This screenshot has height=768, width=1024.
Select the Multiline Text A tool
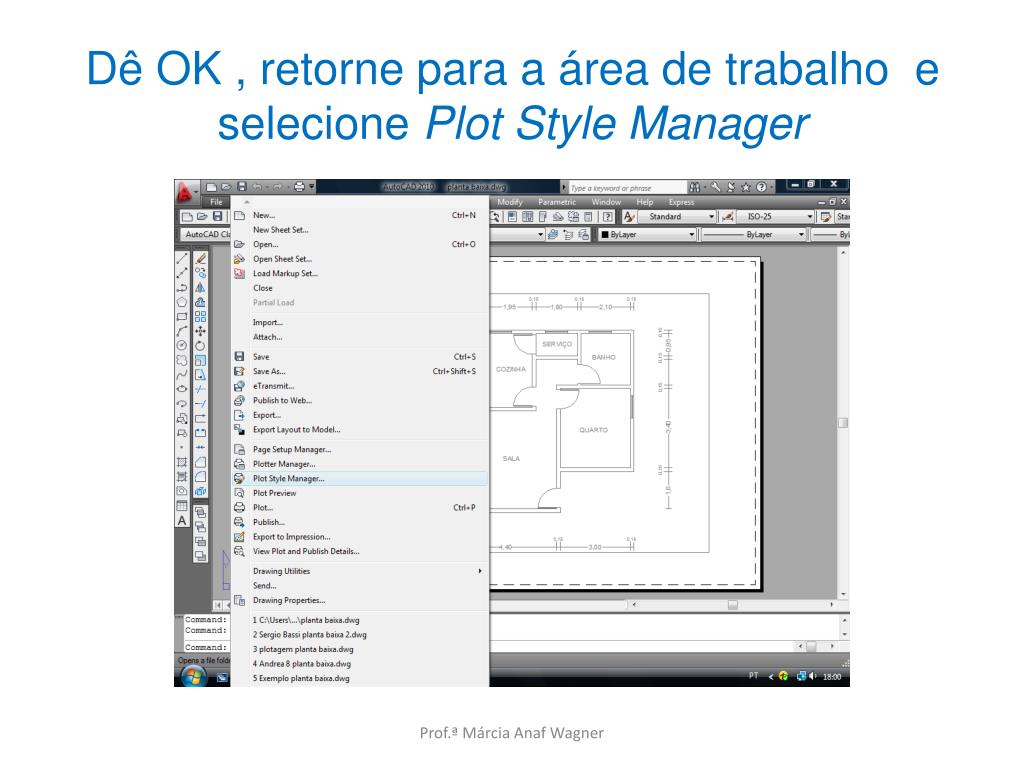182,520
